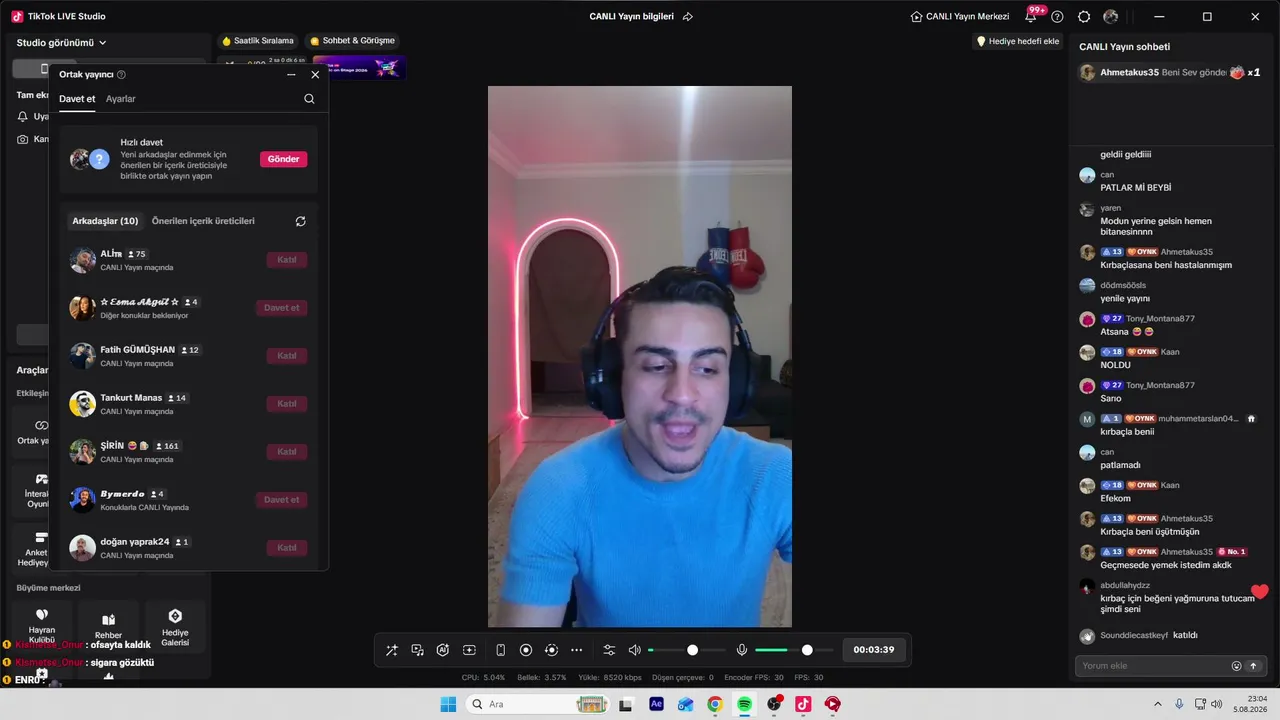This screenshot has height=720, width=1280.
Task: Open the emoji picker in comment box
Action: pos(1237,666)
